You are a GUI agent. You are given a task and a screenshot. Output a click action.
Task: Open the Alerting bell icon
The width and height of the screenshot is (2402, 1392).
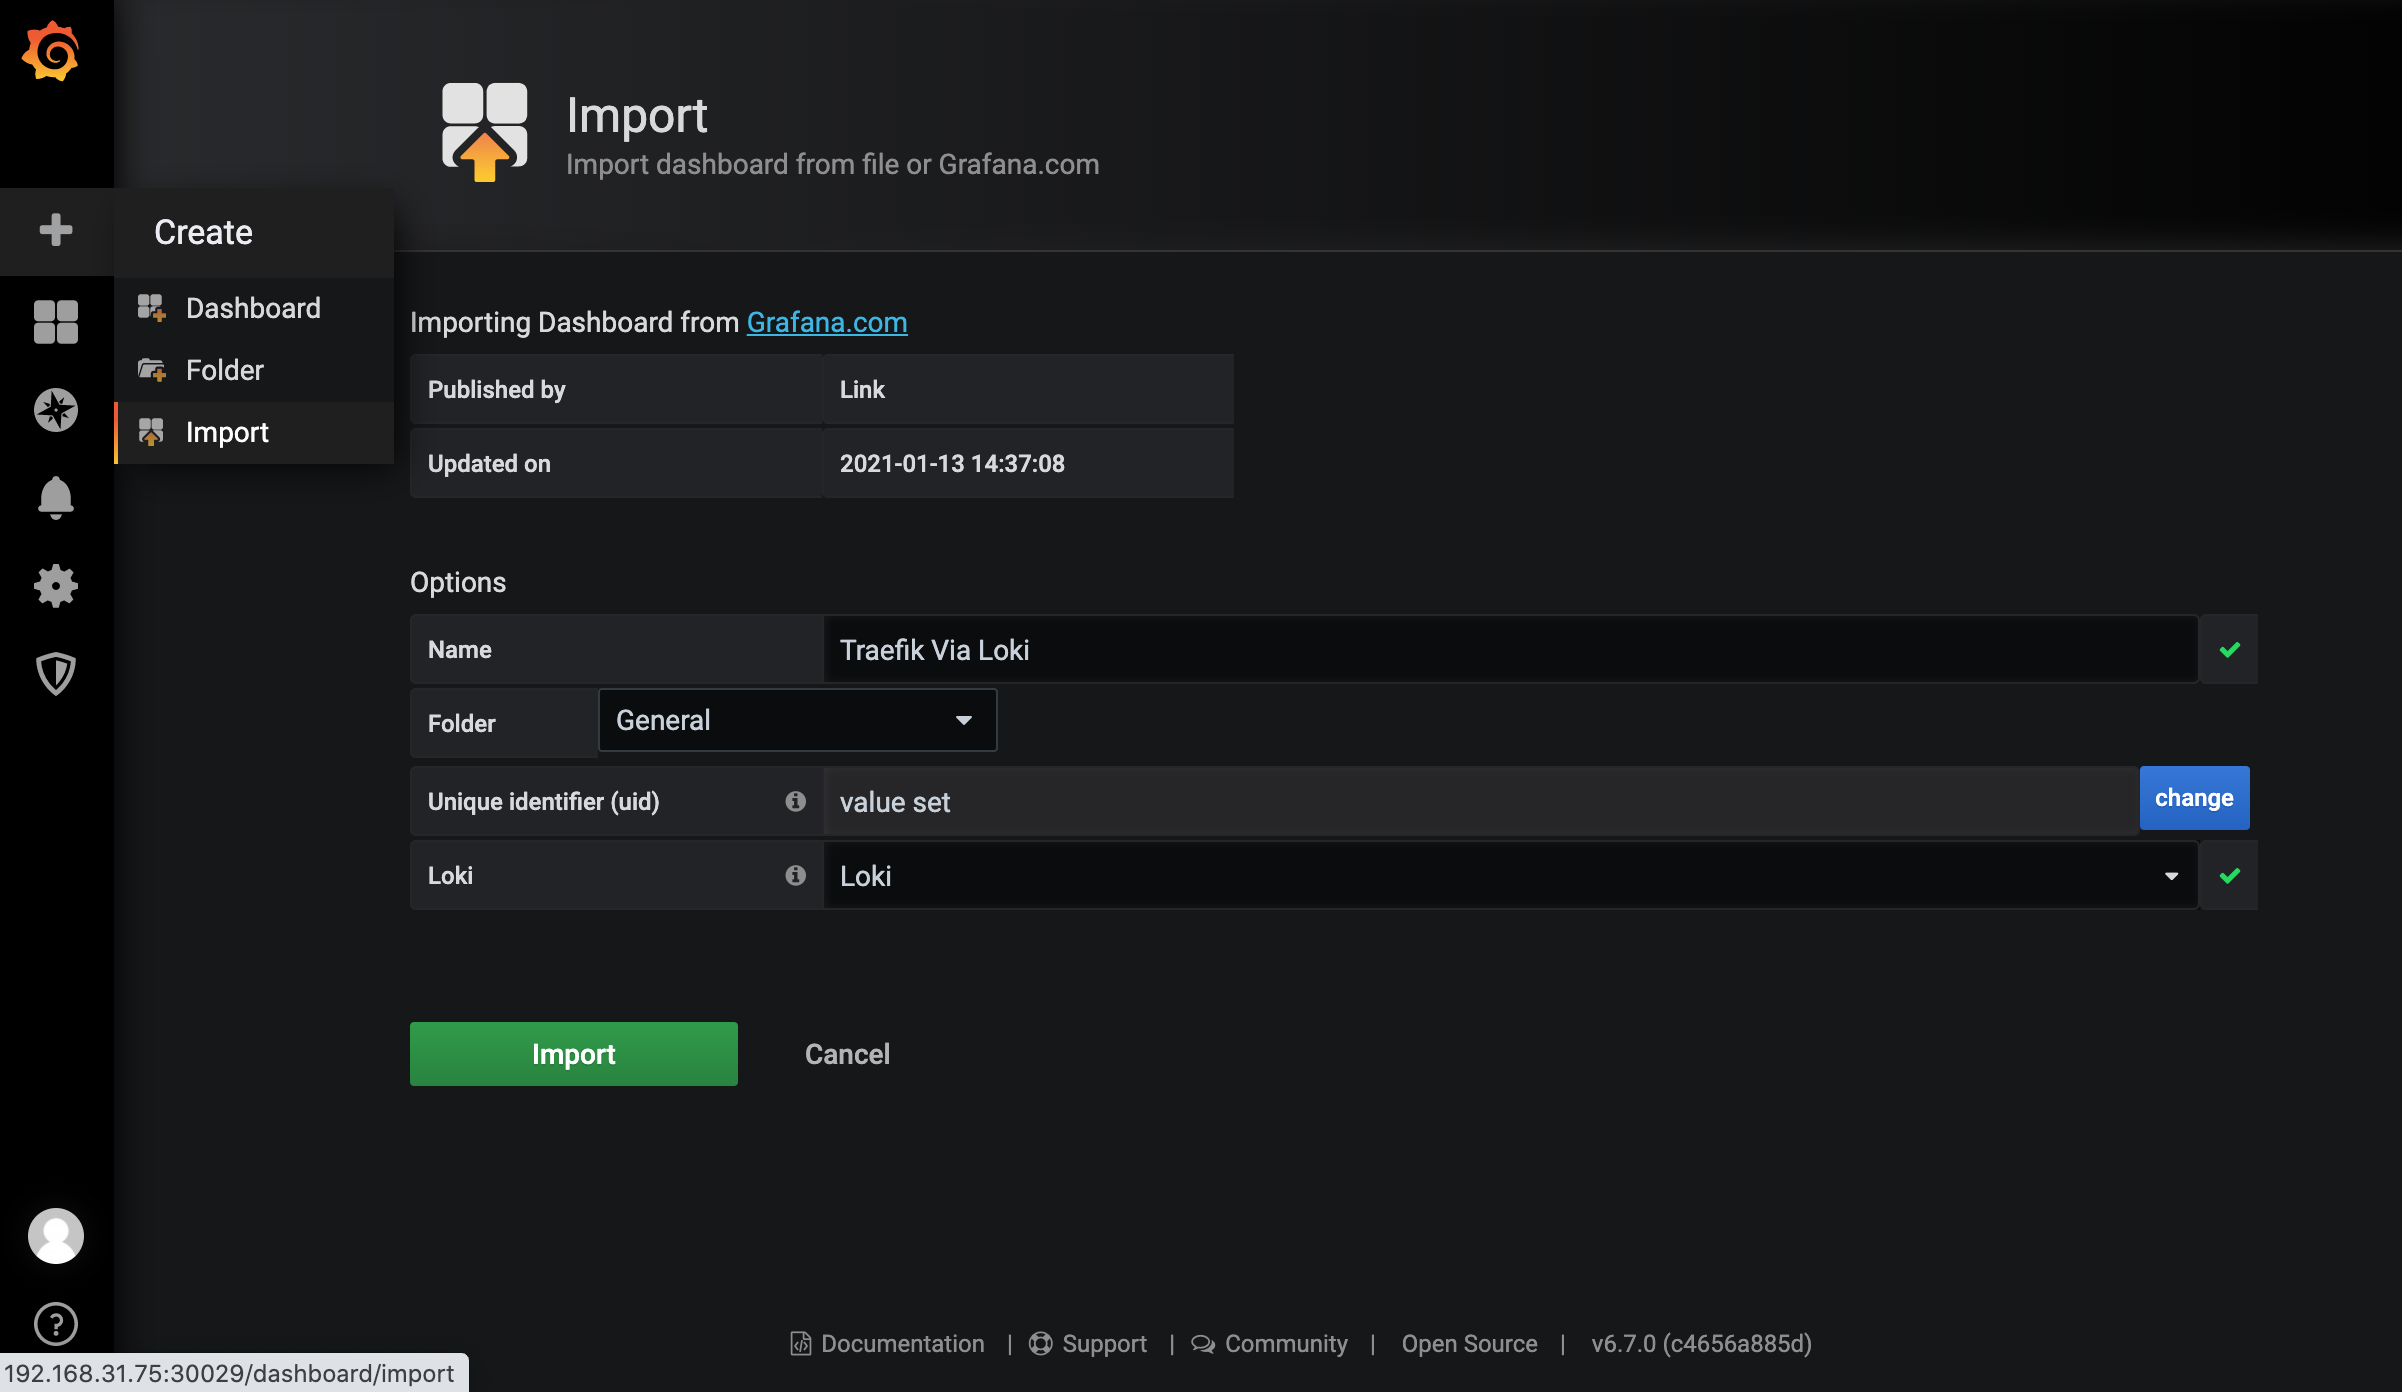tap(56, 497)
